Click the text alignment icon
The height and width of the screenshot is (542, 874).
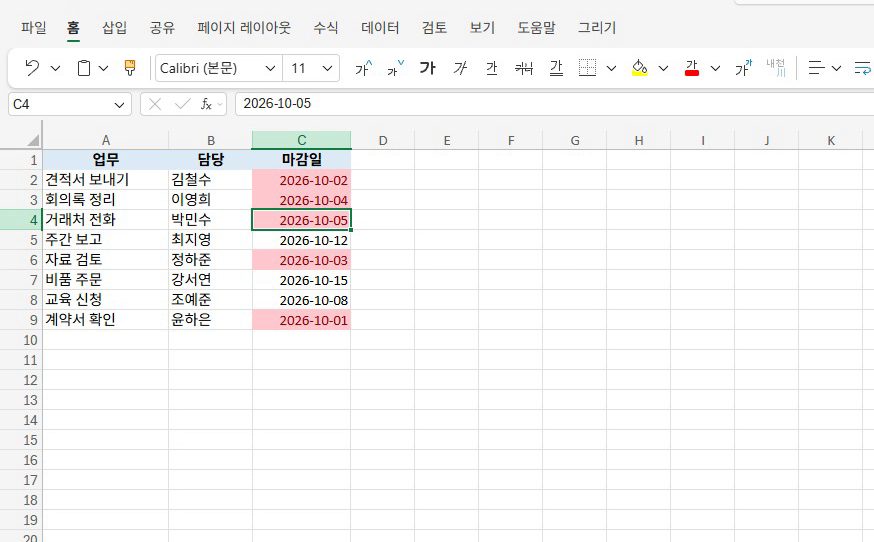816,68
